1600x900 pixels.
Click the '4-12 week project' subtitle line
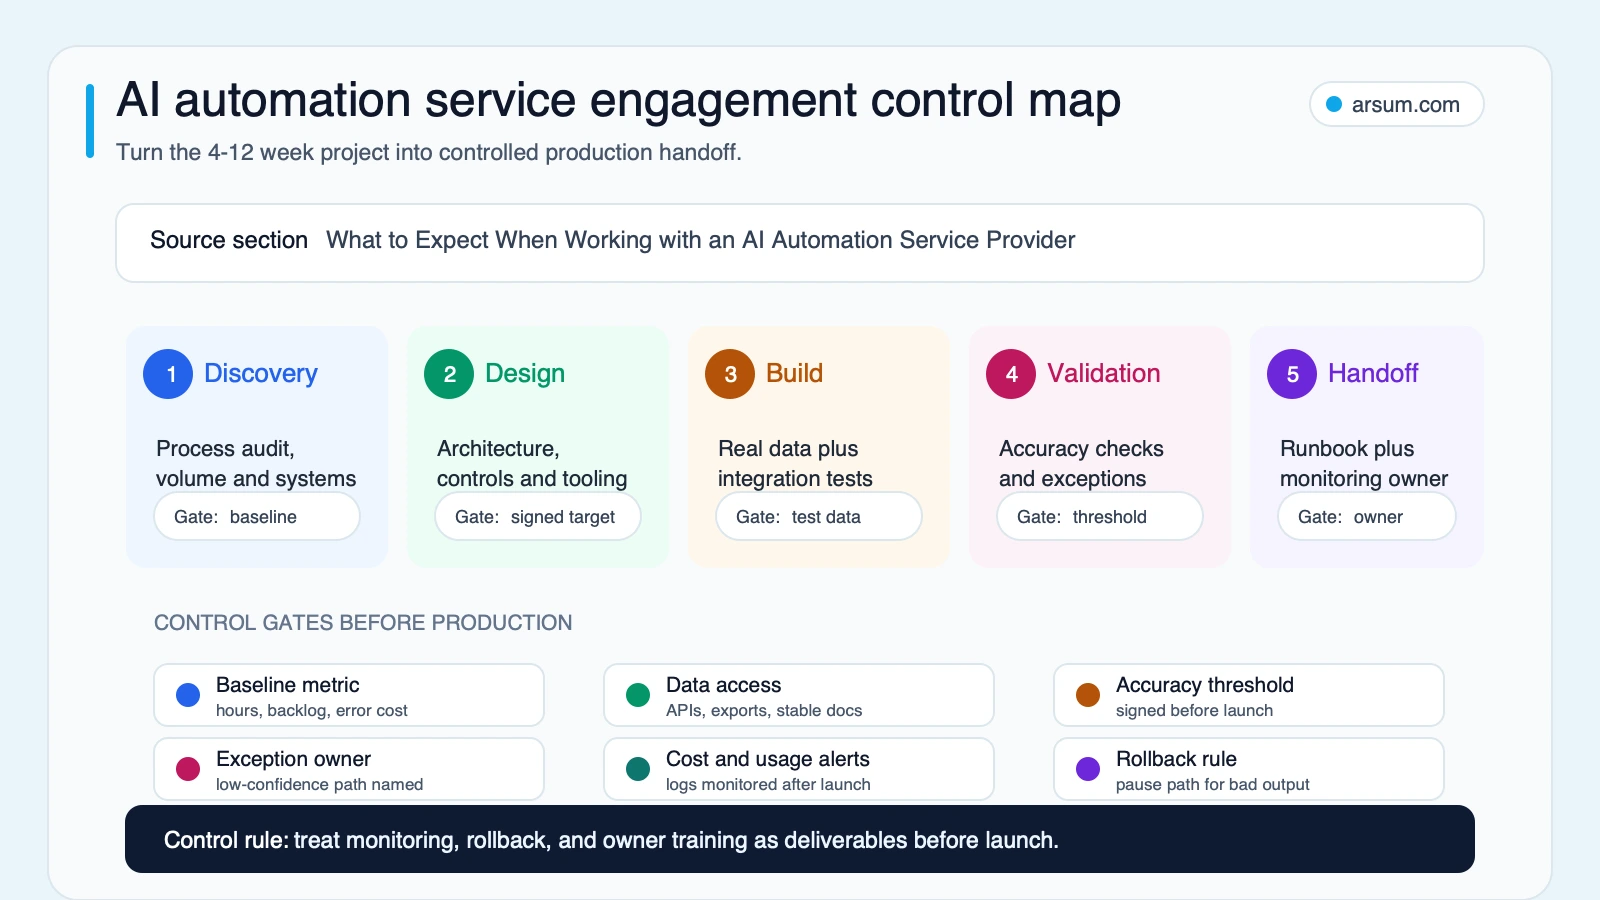click(x=429, y=152)
